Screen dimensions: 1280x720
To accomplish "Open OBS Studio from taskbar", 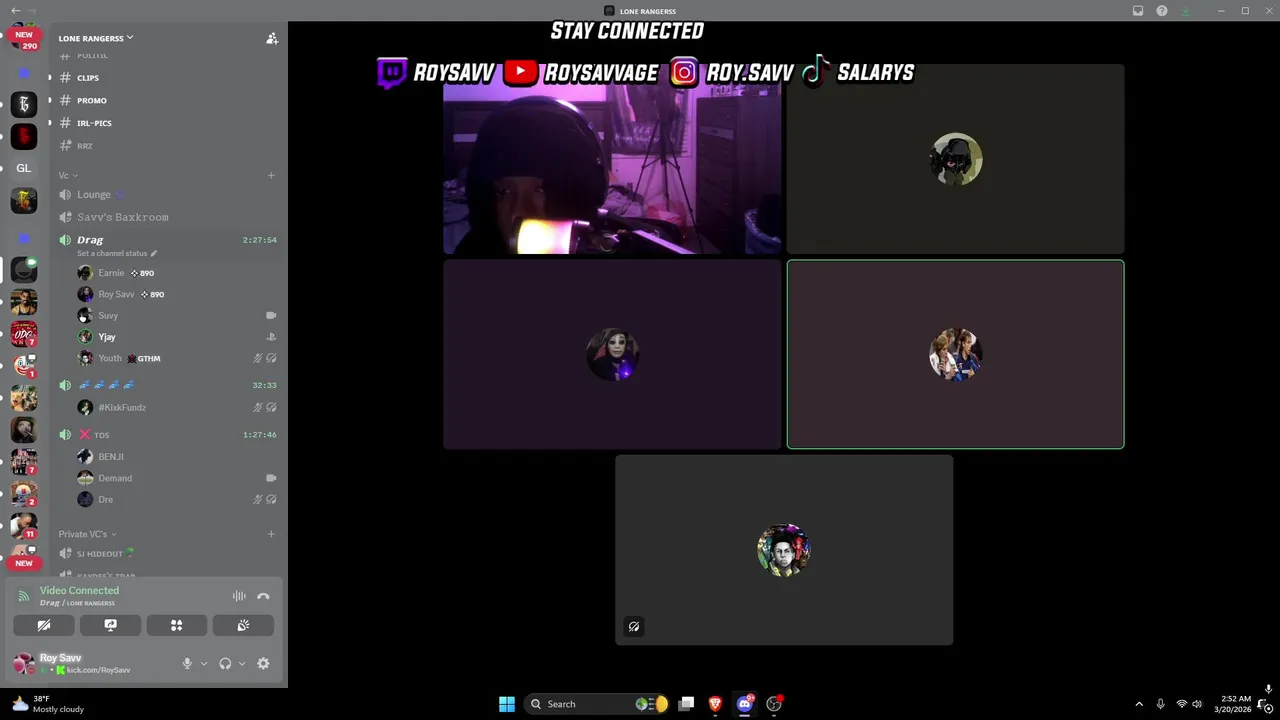I will pos(773,704).
